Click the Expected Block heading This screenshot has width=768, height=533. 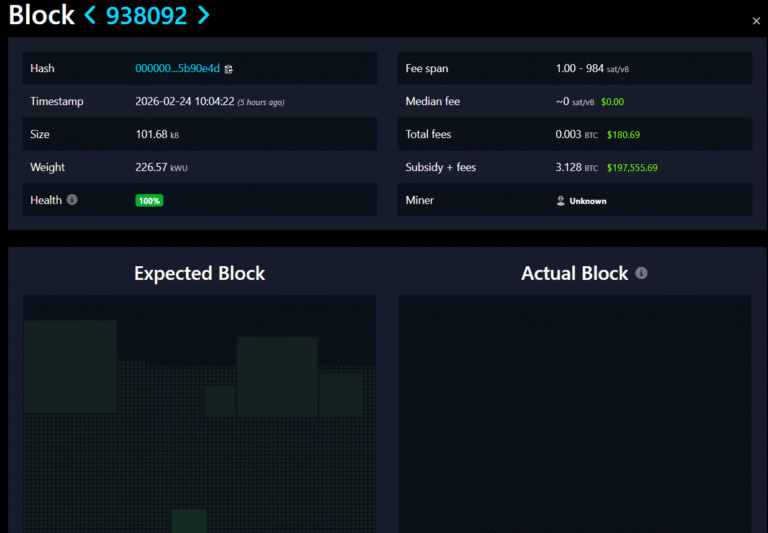[199, 273]
